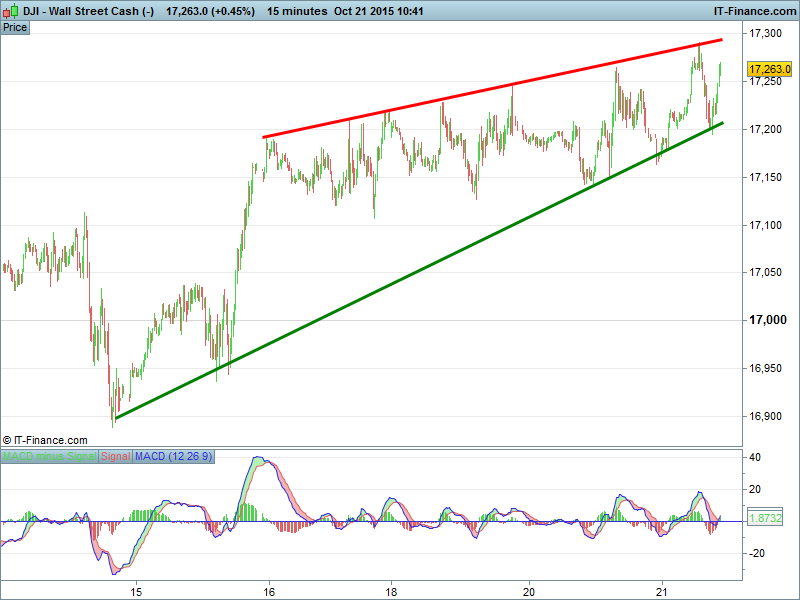
Task: Click date label 21 on time axis
Action: coord(661,590)
